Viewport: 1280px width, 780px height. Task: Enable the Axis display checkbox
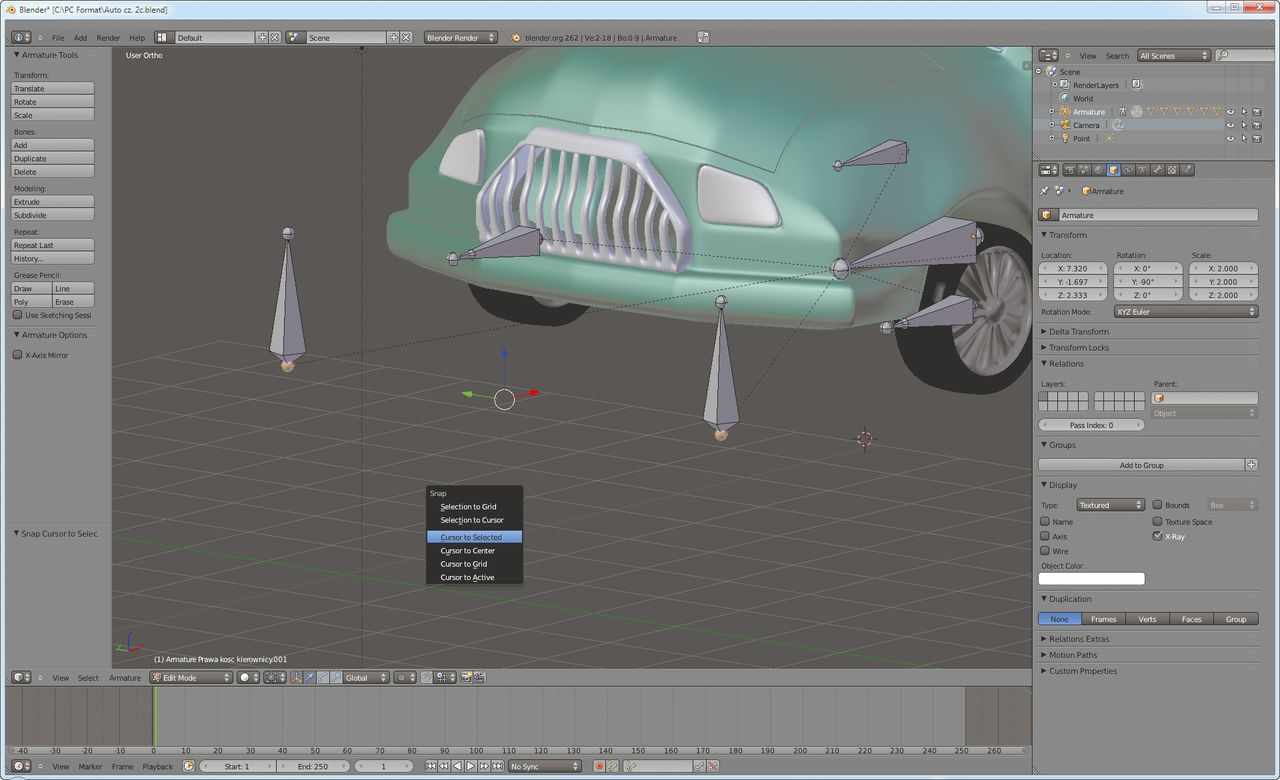(x=1045, y=537)
